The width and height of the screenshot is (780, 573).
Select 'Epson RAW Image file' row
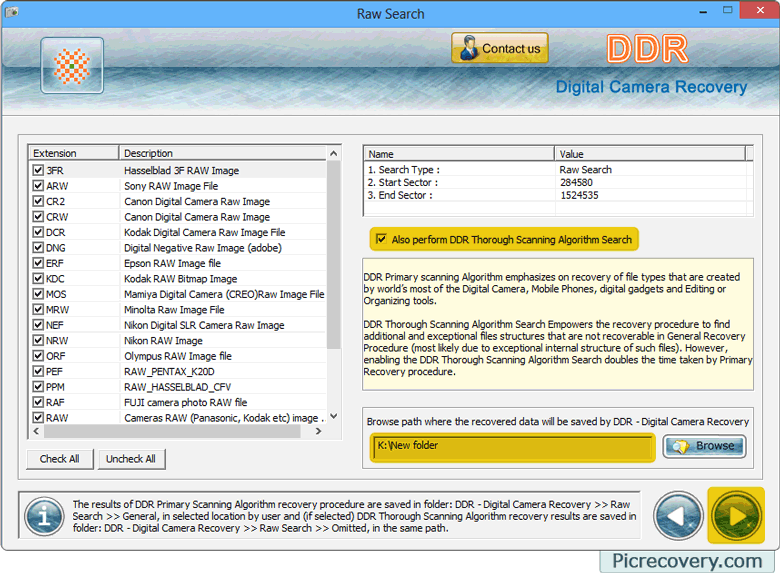pyautogui.click(x=178, y=263)
